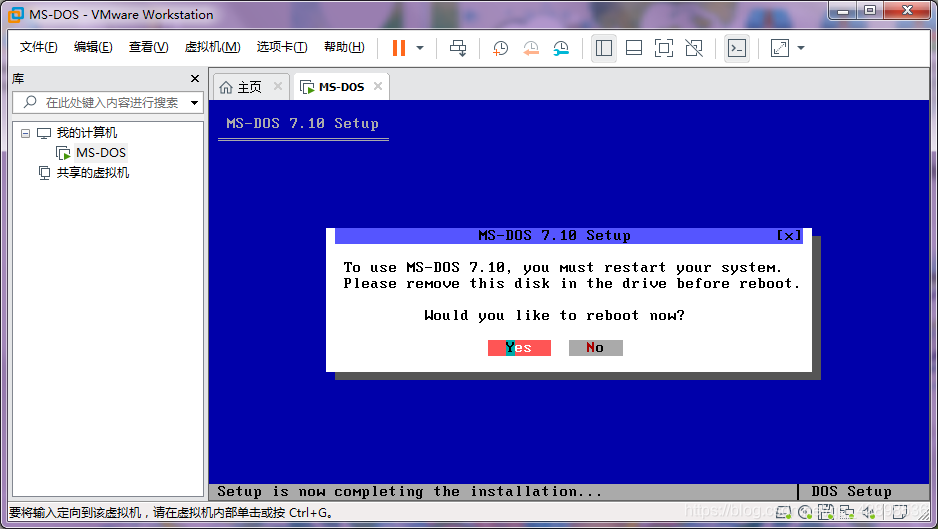Open the console view icon
The width and height of the screenshot is (938, 529).
737,48
